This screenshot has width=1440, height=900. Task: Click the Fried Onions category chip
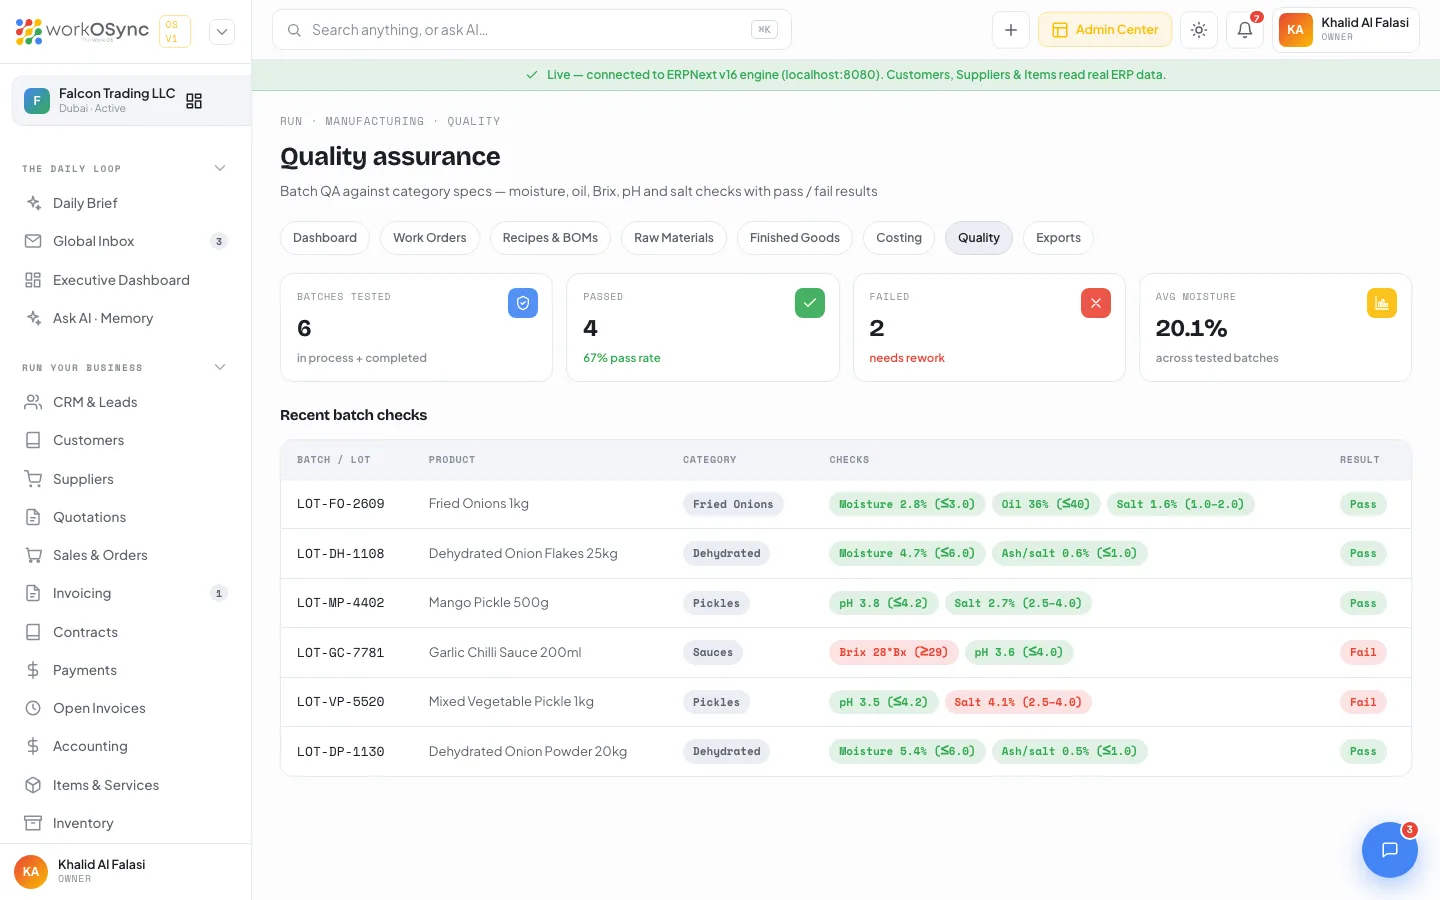pos(733,504)
